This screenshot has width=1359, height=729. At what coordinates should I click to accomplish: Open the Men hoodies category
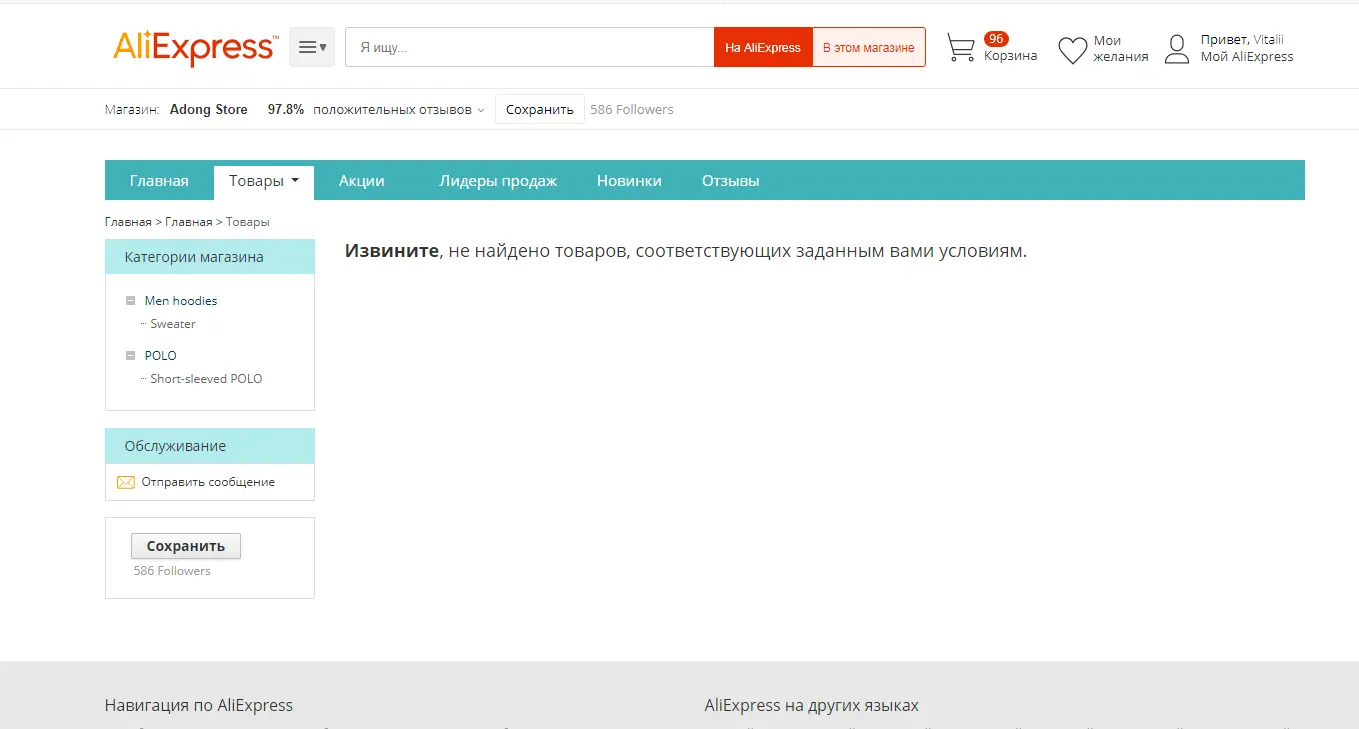coord(181,301)
